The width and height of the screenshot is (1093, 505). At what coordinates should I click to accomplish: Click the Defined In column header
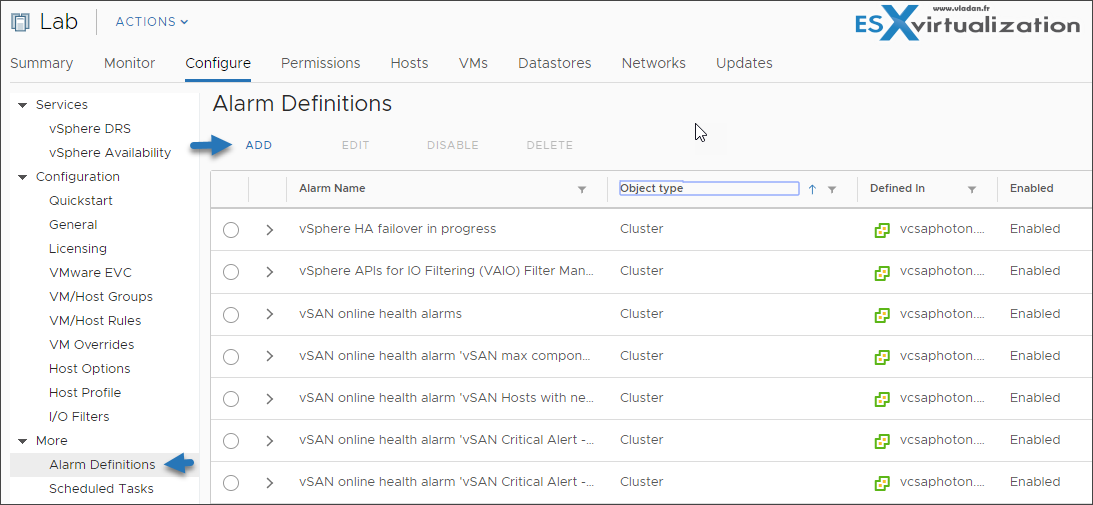coord(895,188)
